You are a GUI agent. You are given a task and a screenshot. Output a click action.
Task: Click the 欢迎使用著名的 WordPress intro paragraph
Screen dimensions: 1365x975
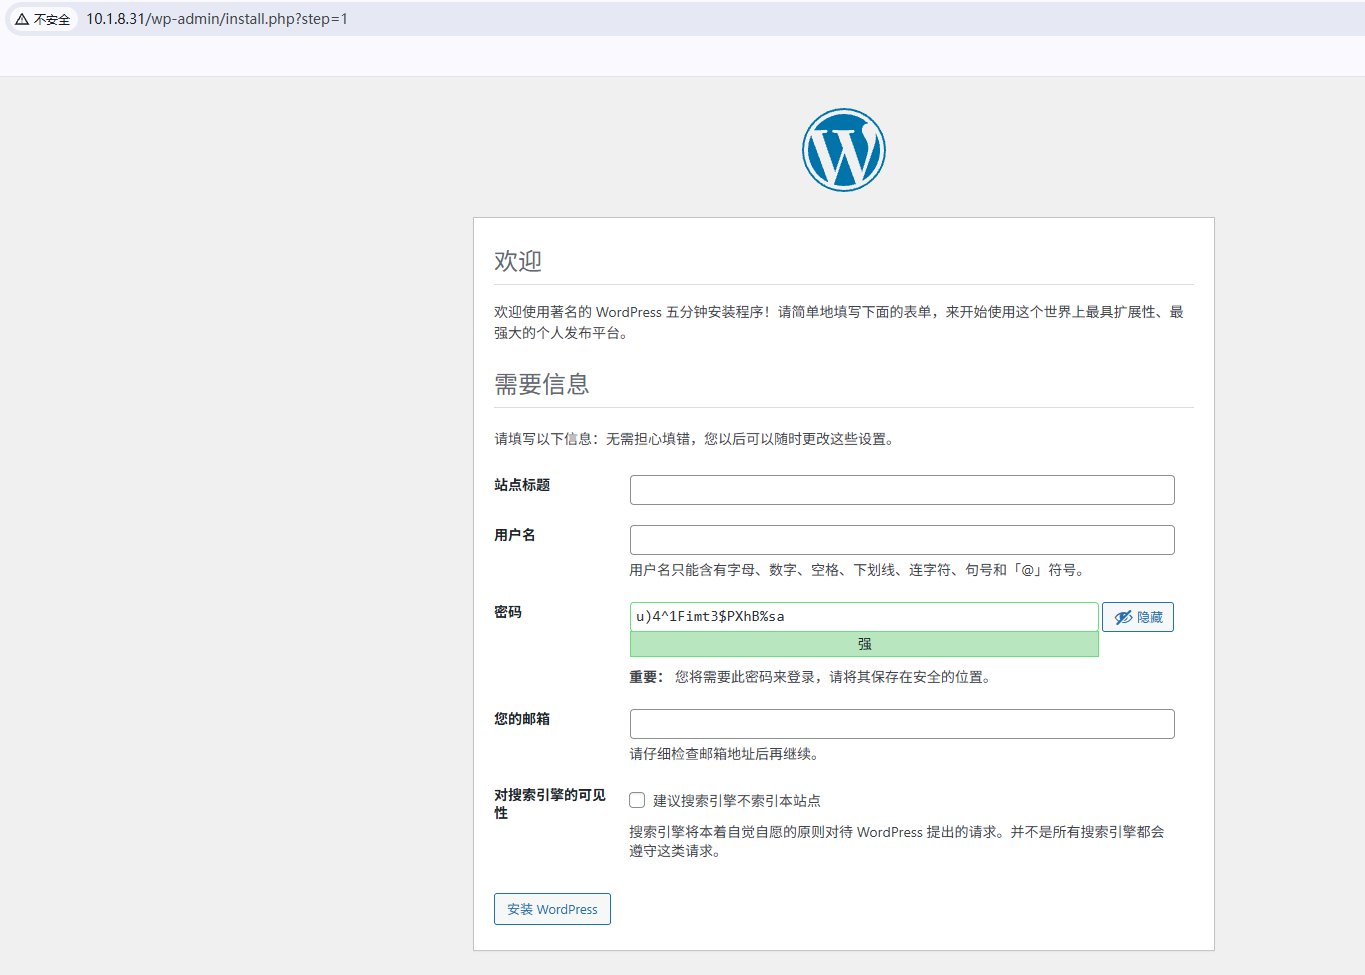(x=839, y=322)
